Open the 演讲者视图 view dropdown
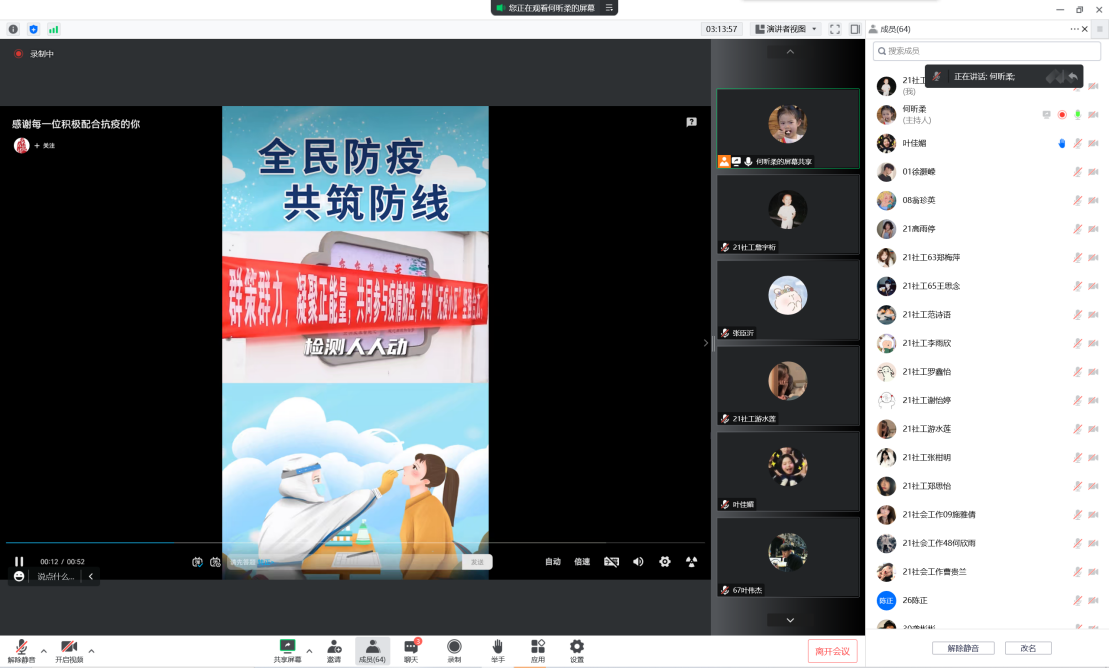This screenshot has height=668, width=1109. coord(785,29)
